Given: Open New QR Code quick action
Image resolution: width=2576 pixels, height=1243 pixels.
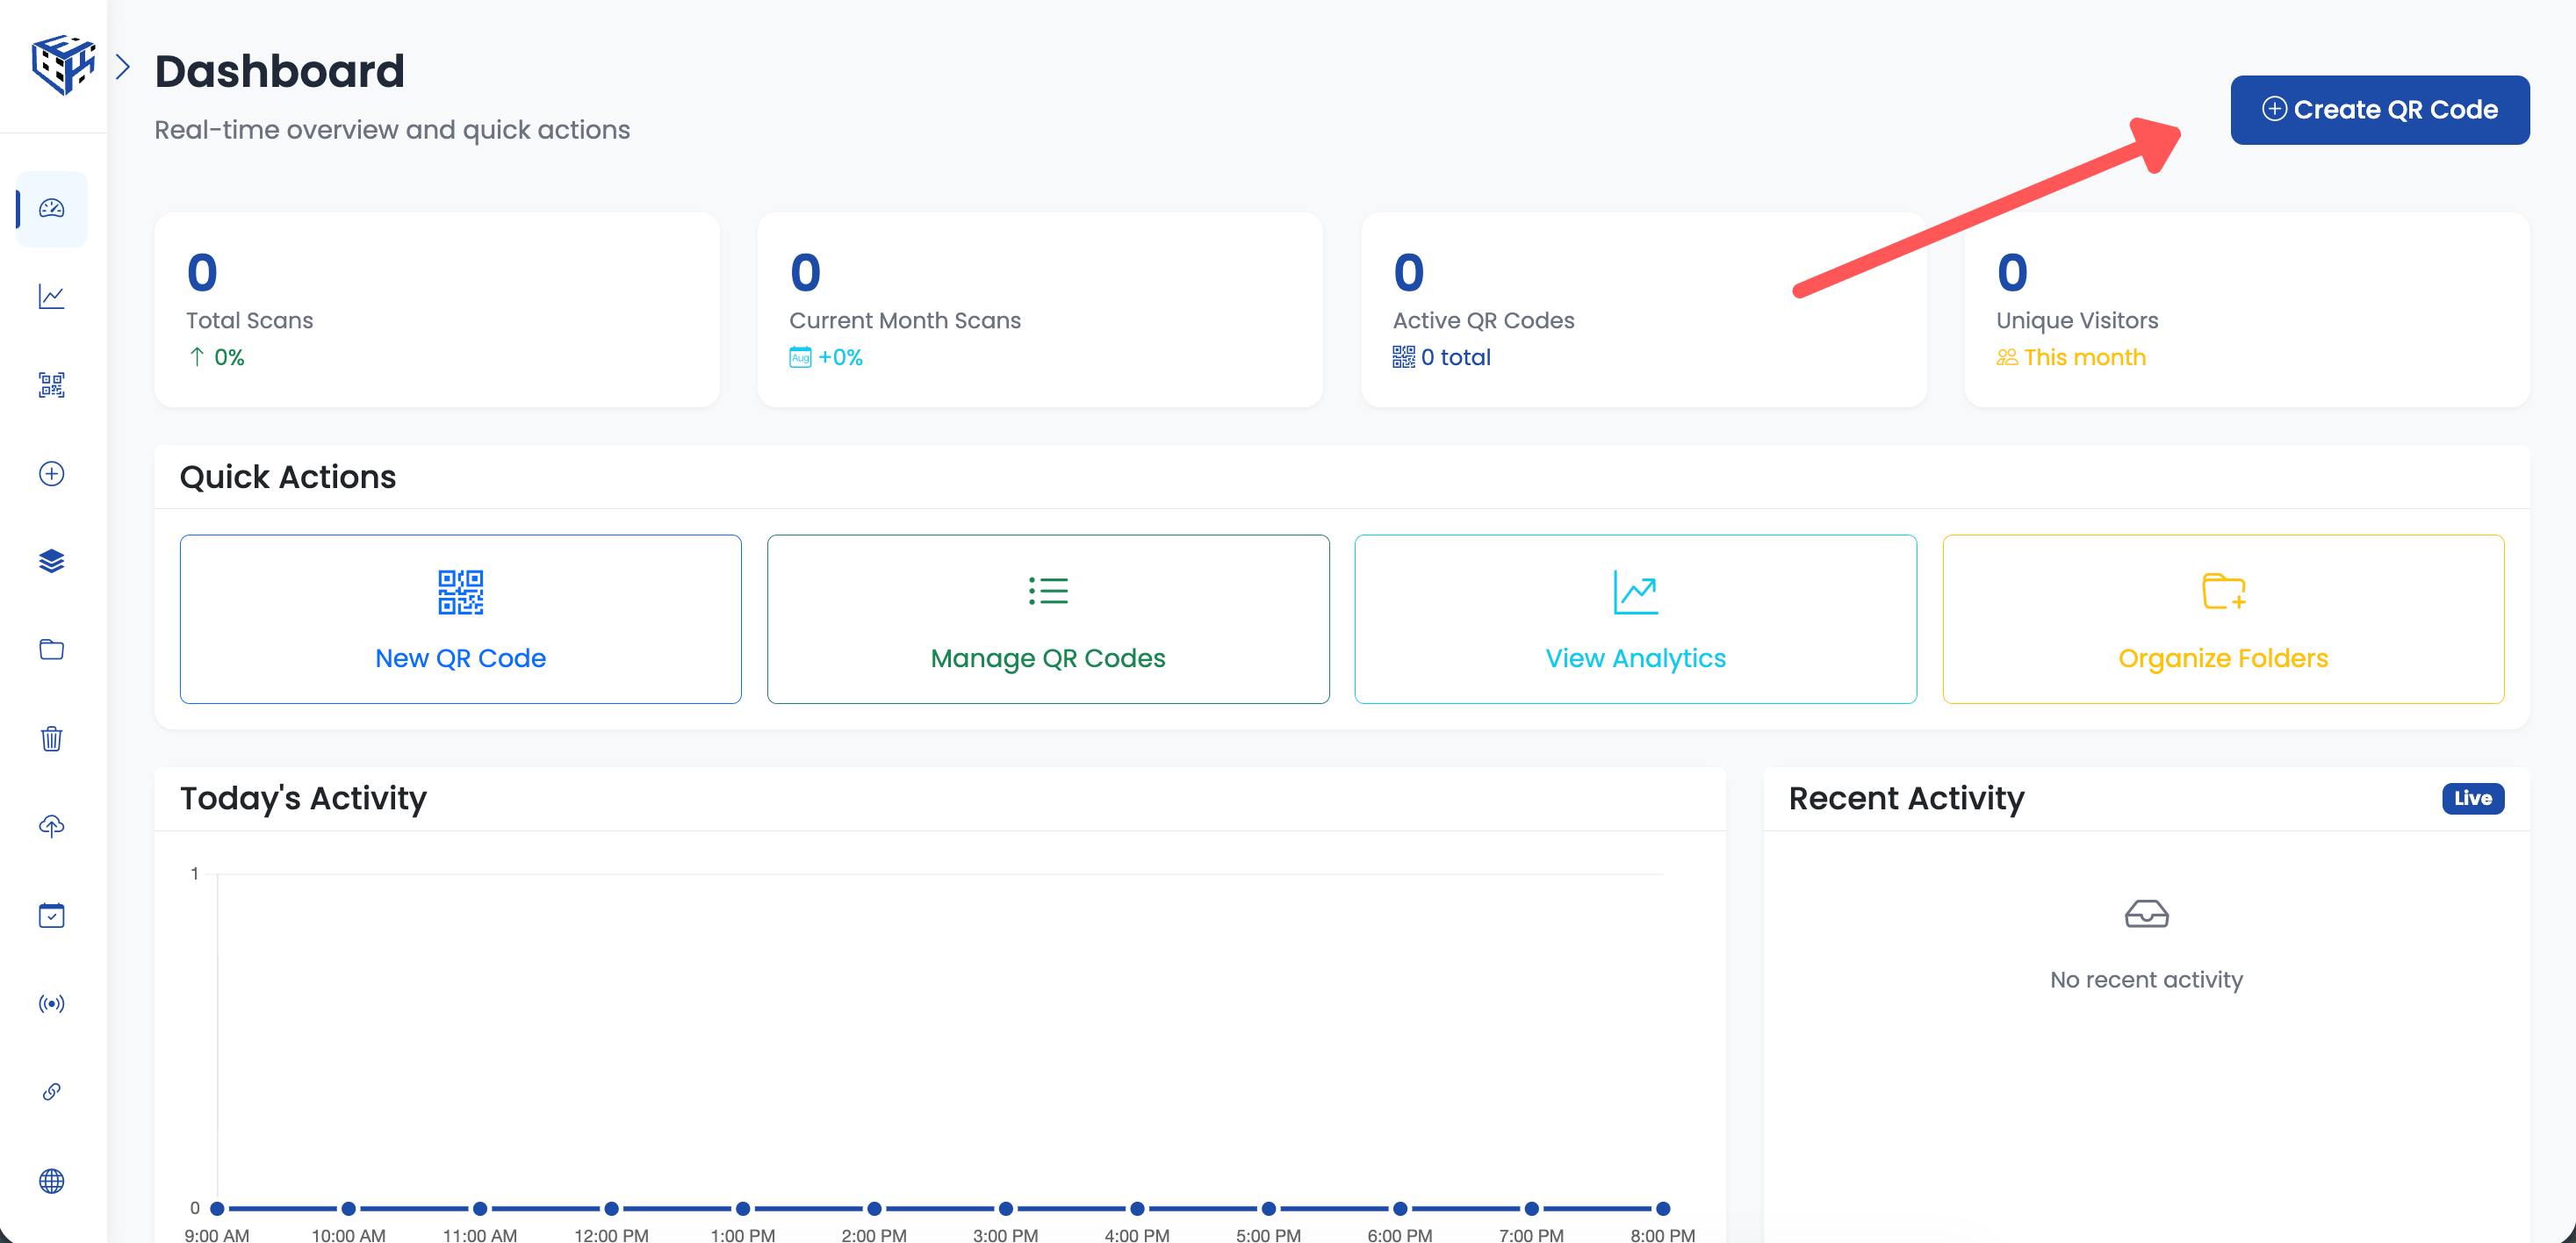Looking at the screenshot, I should [x=460, y=619].
